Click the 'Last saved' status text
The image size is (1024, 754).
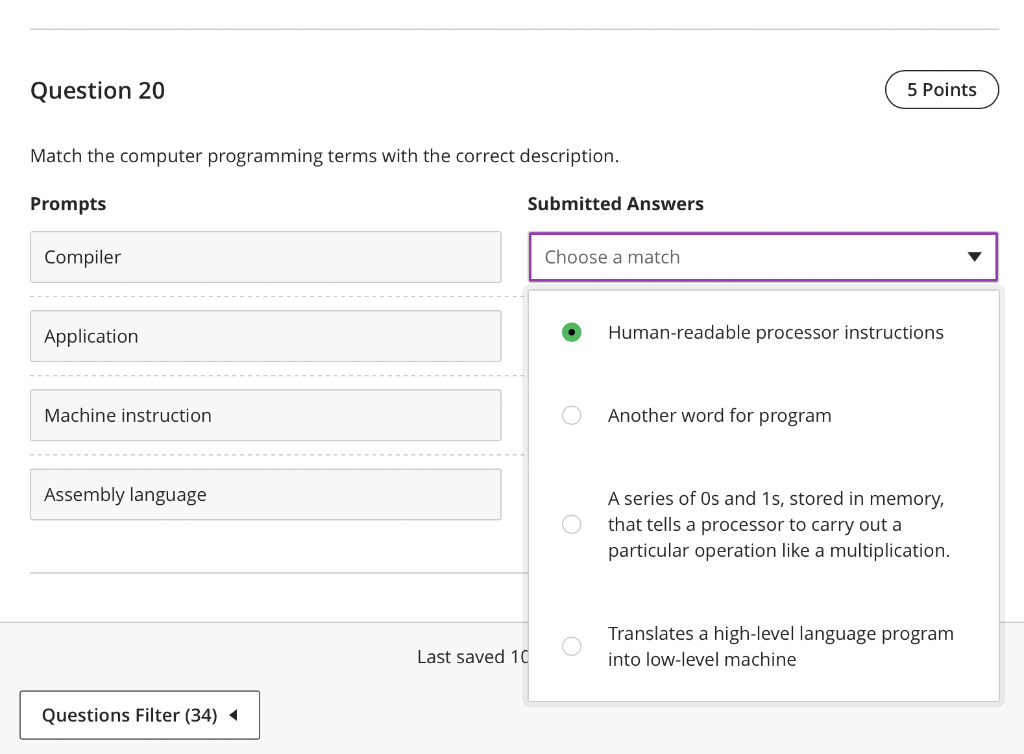point(463,656)
